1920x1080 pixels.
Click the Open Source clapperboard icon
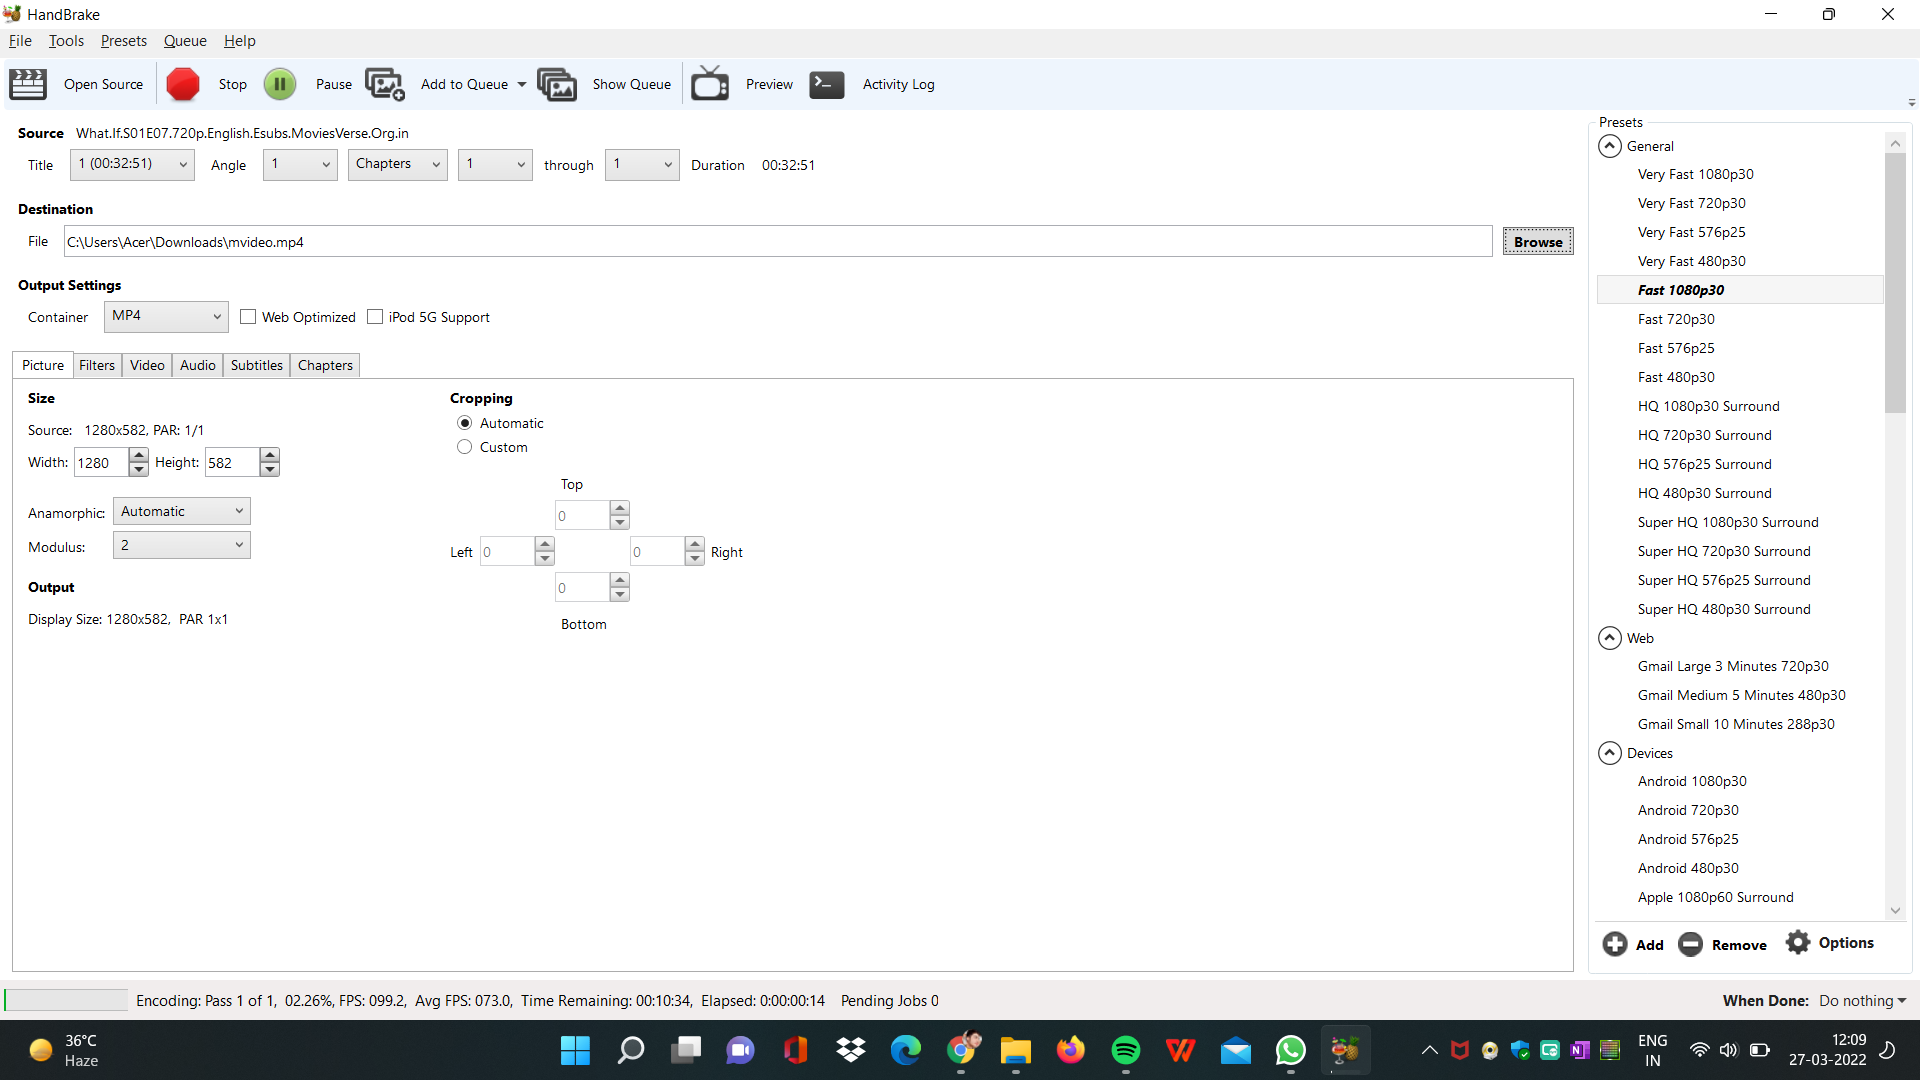point(28,84)
